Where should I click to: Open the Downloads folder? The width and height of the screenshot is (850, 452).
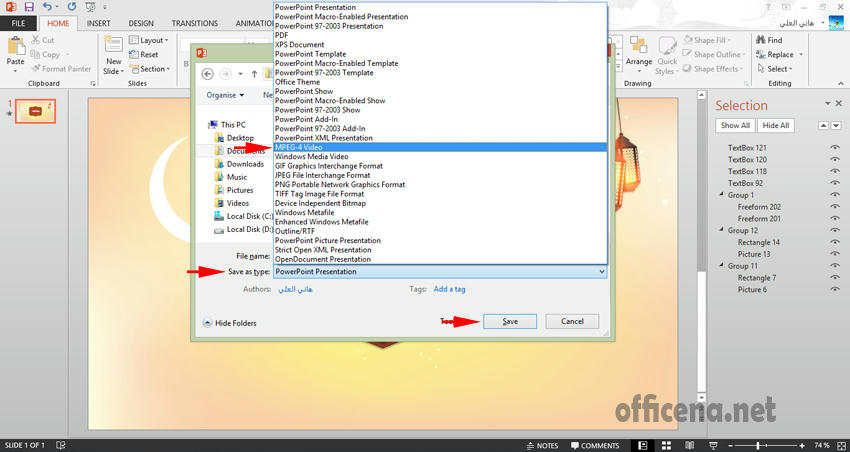click(x=239, y=164)
